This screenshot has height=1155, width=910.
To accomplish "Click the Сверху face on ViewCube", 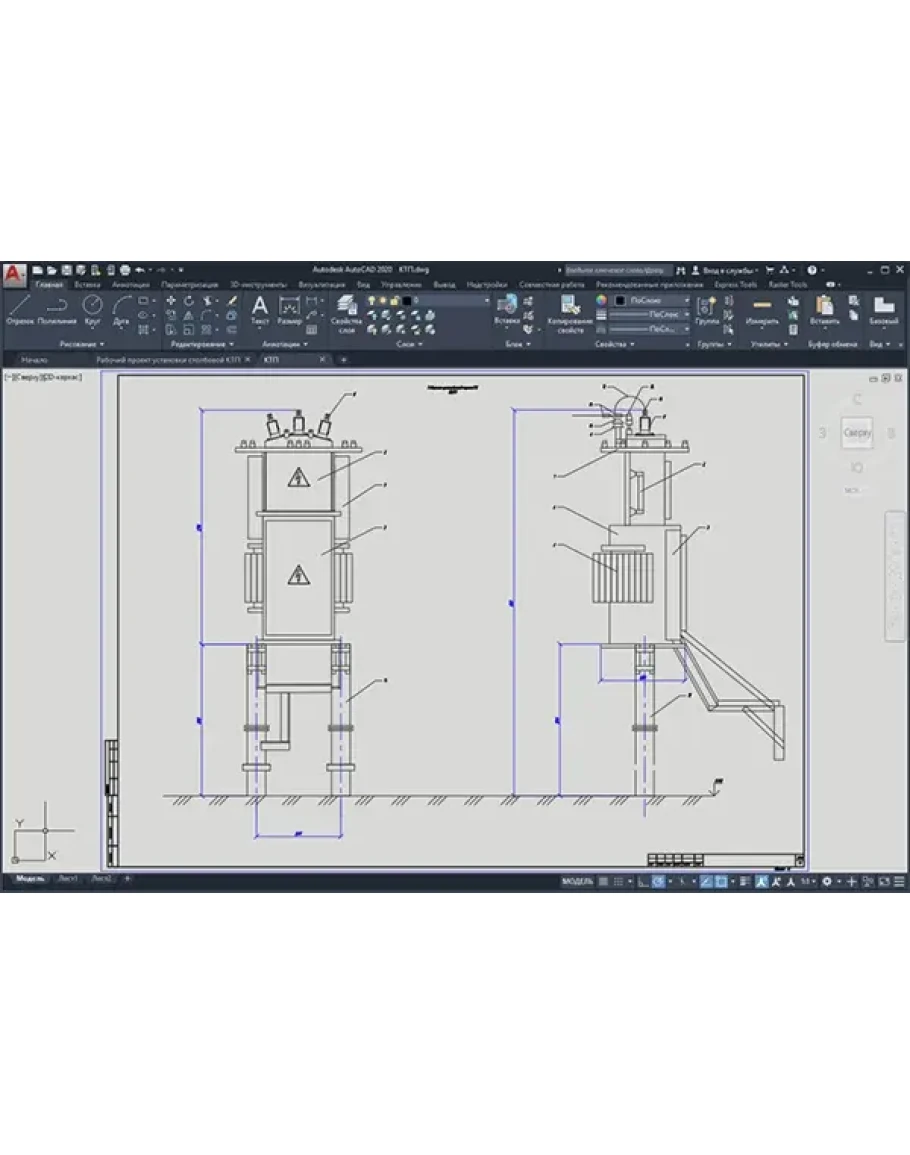I will (x=857, y=433).
